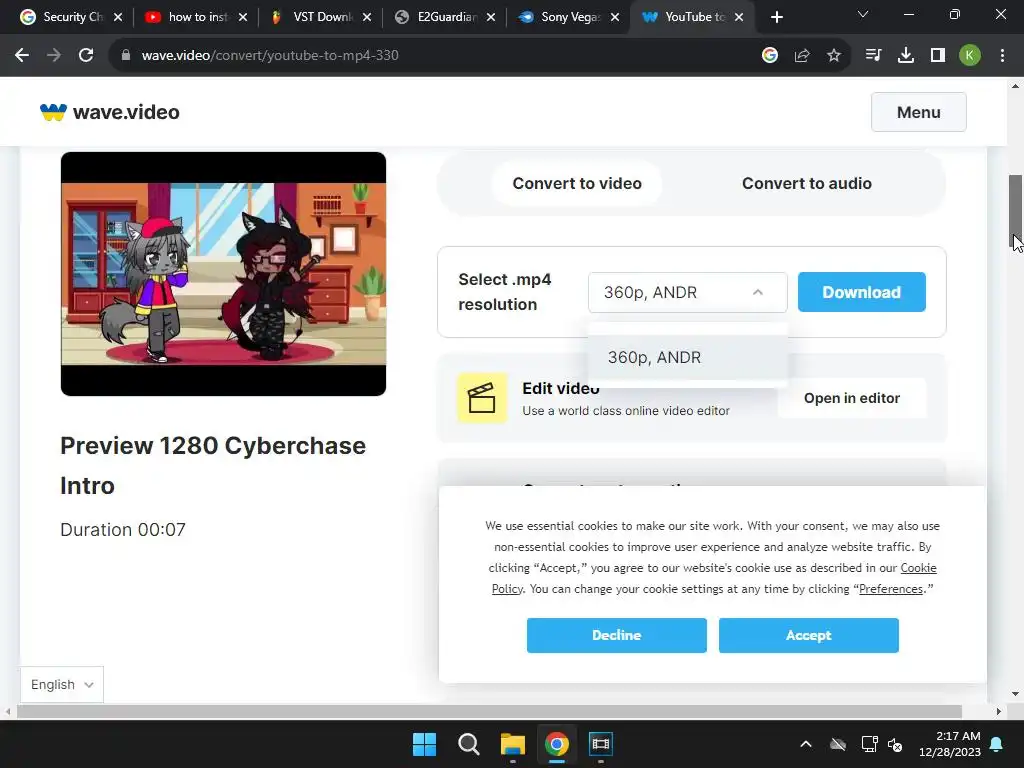Open Windows Start menu
Image resolution: width=1024 pixels, height=768 pixels.
tap(424, 744)
